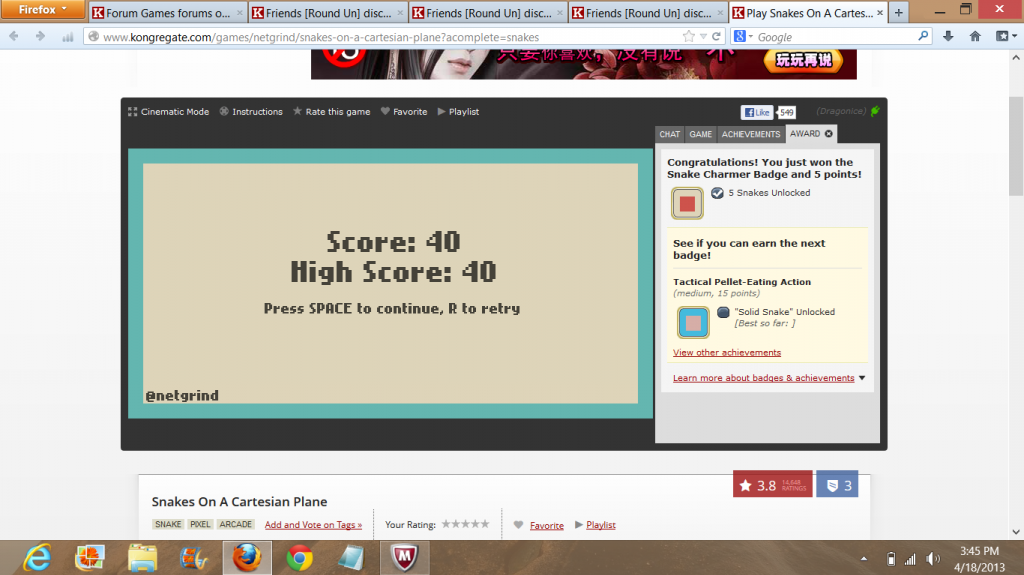Click the ARCADE tag
1024x575 pixels.
coord(236,524)
